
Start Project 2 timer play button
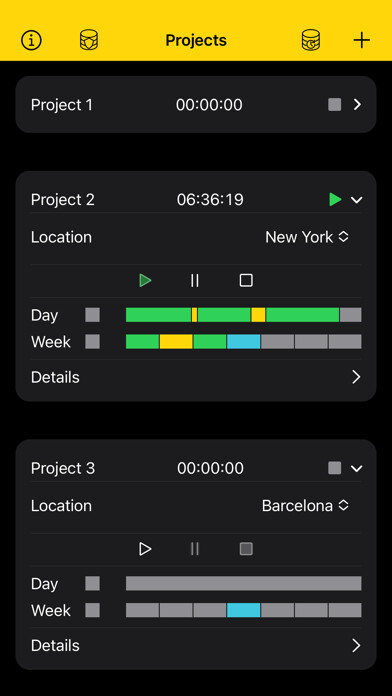(145, 281)
